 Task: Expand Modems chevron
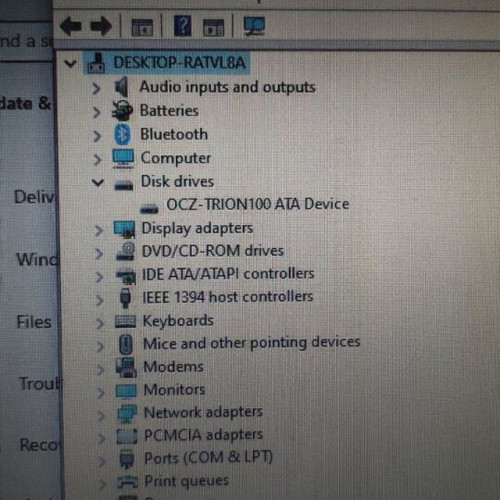coord(100,370)
